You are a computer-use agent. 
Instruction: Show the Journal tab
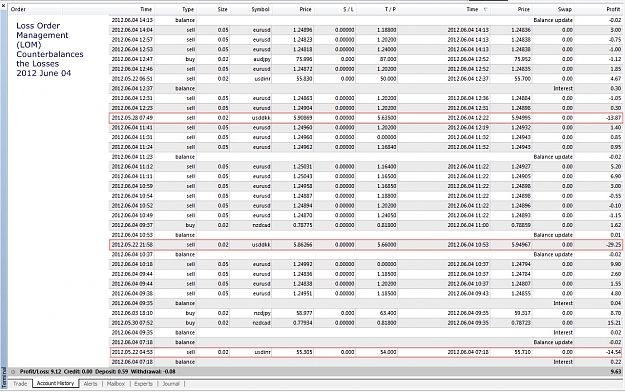pyautogui.click(x=171, y=384)
